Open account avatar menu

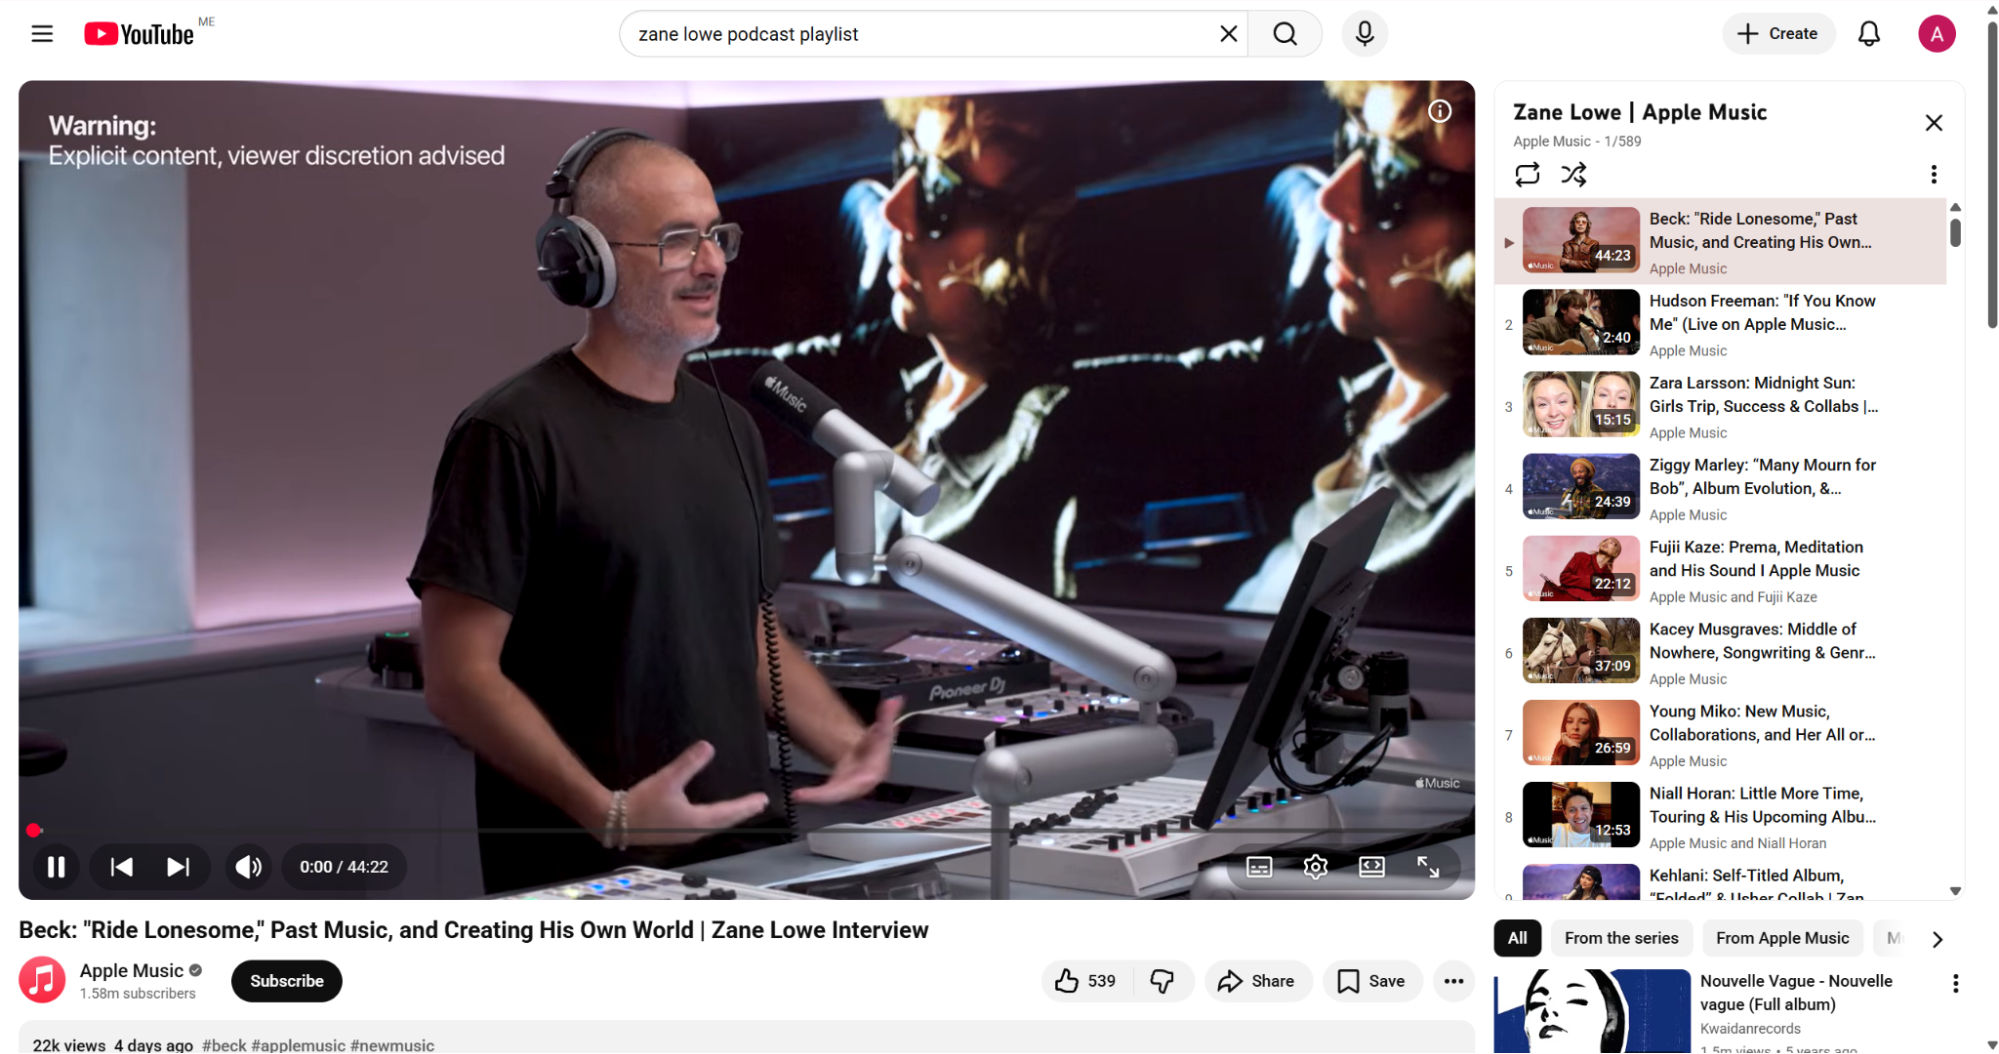click(x=1936, y=34)
